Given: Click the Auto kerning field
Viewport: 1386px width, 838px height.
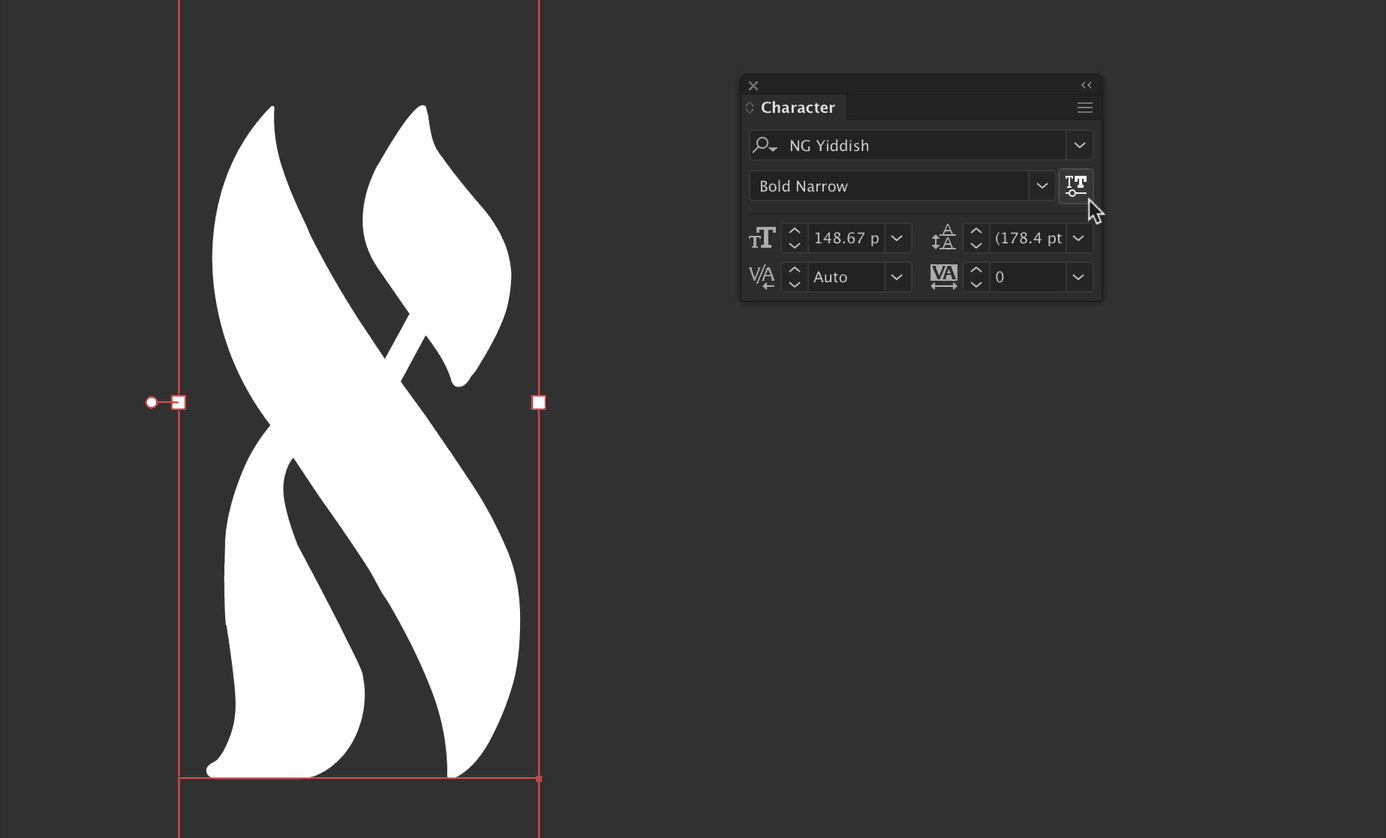Looking at the screenshot, I should [846, 277].
